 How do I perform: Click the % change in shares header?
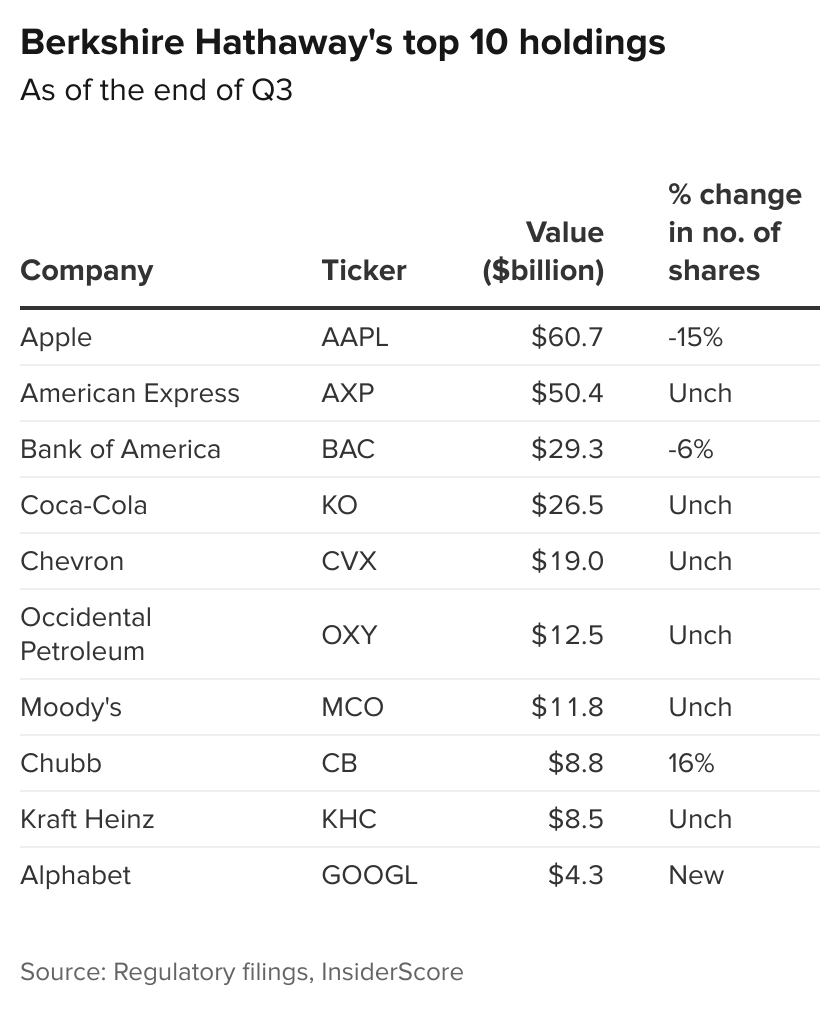[734, 233]
